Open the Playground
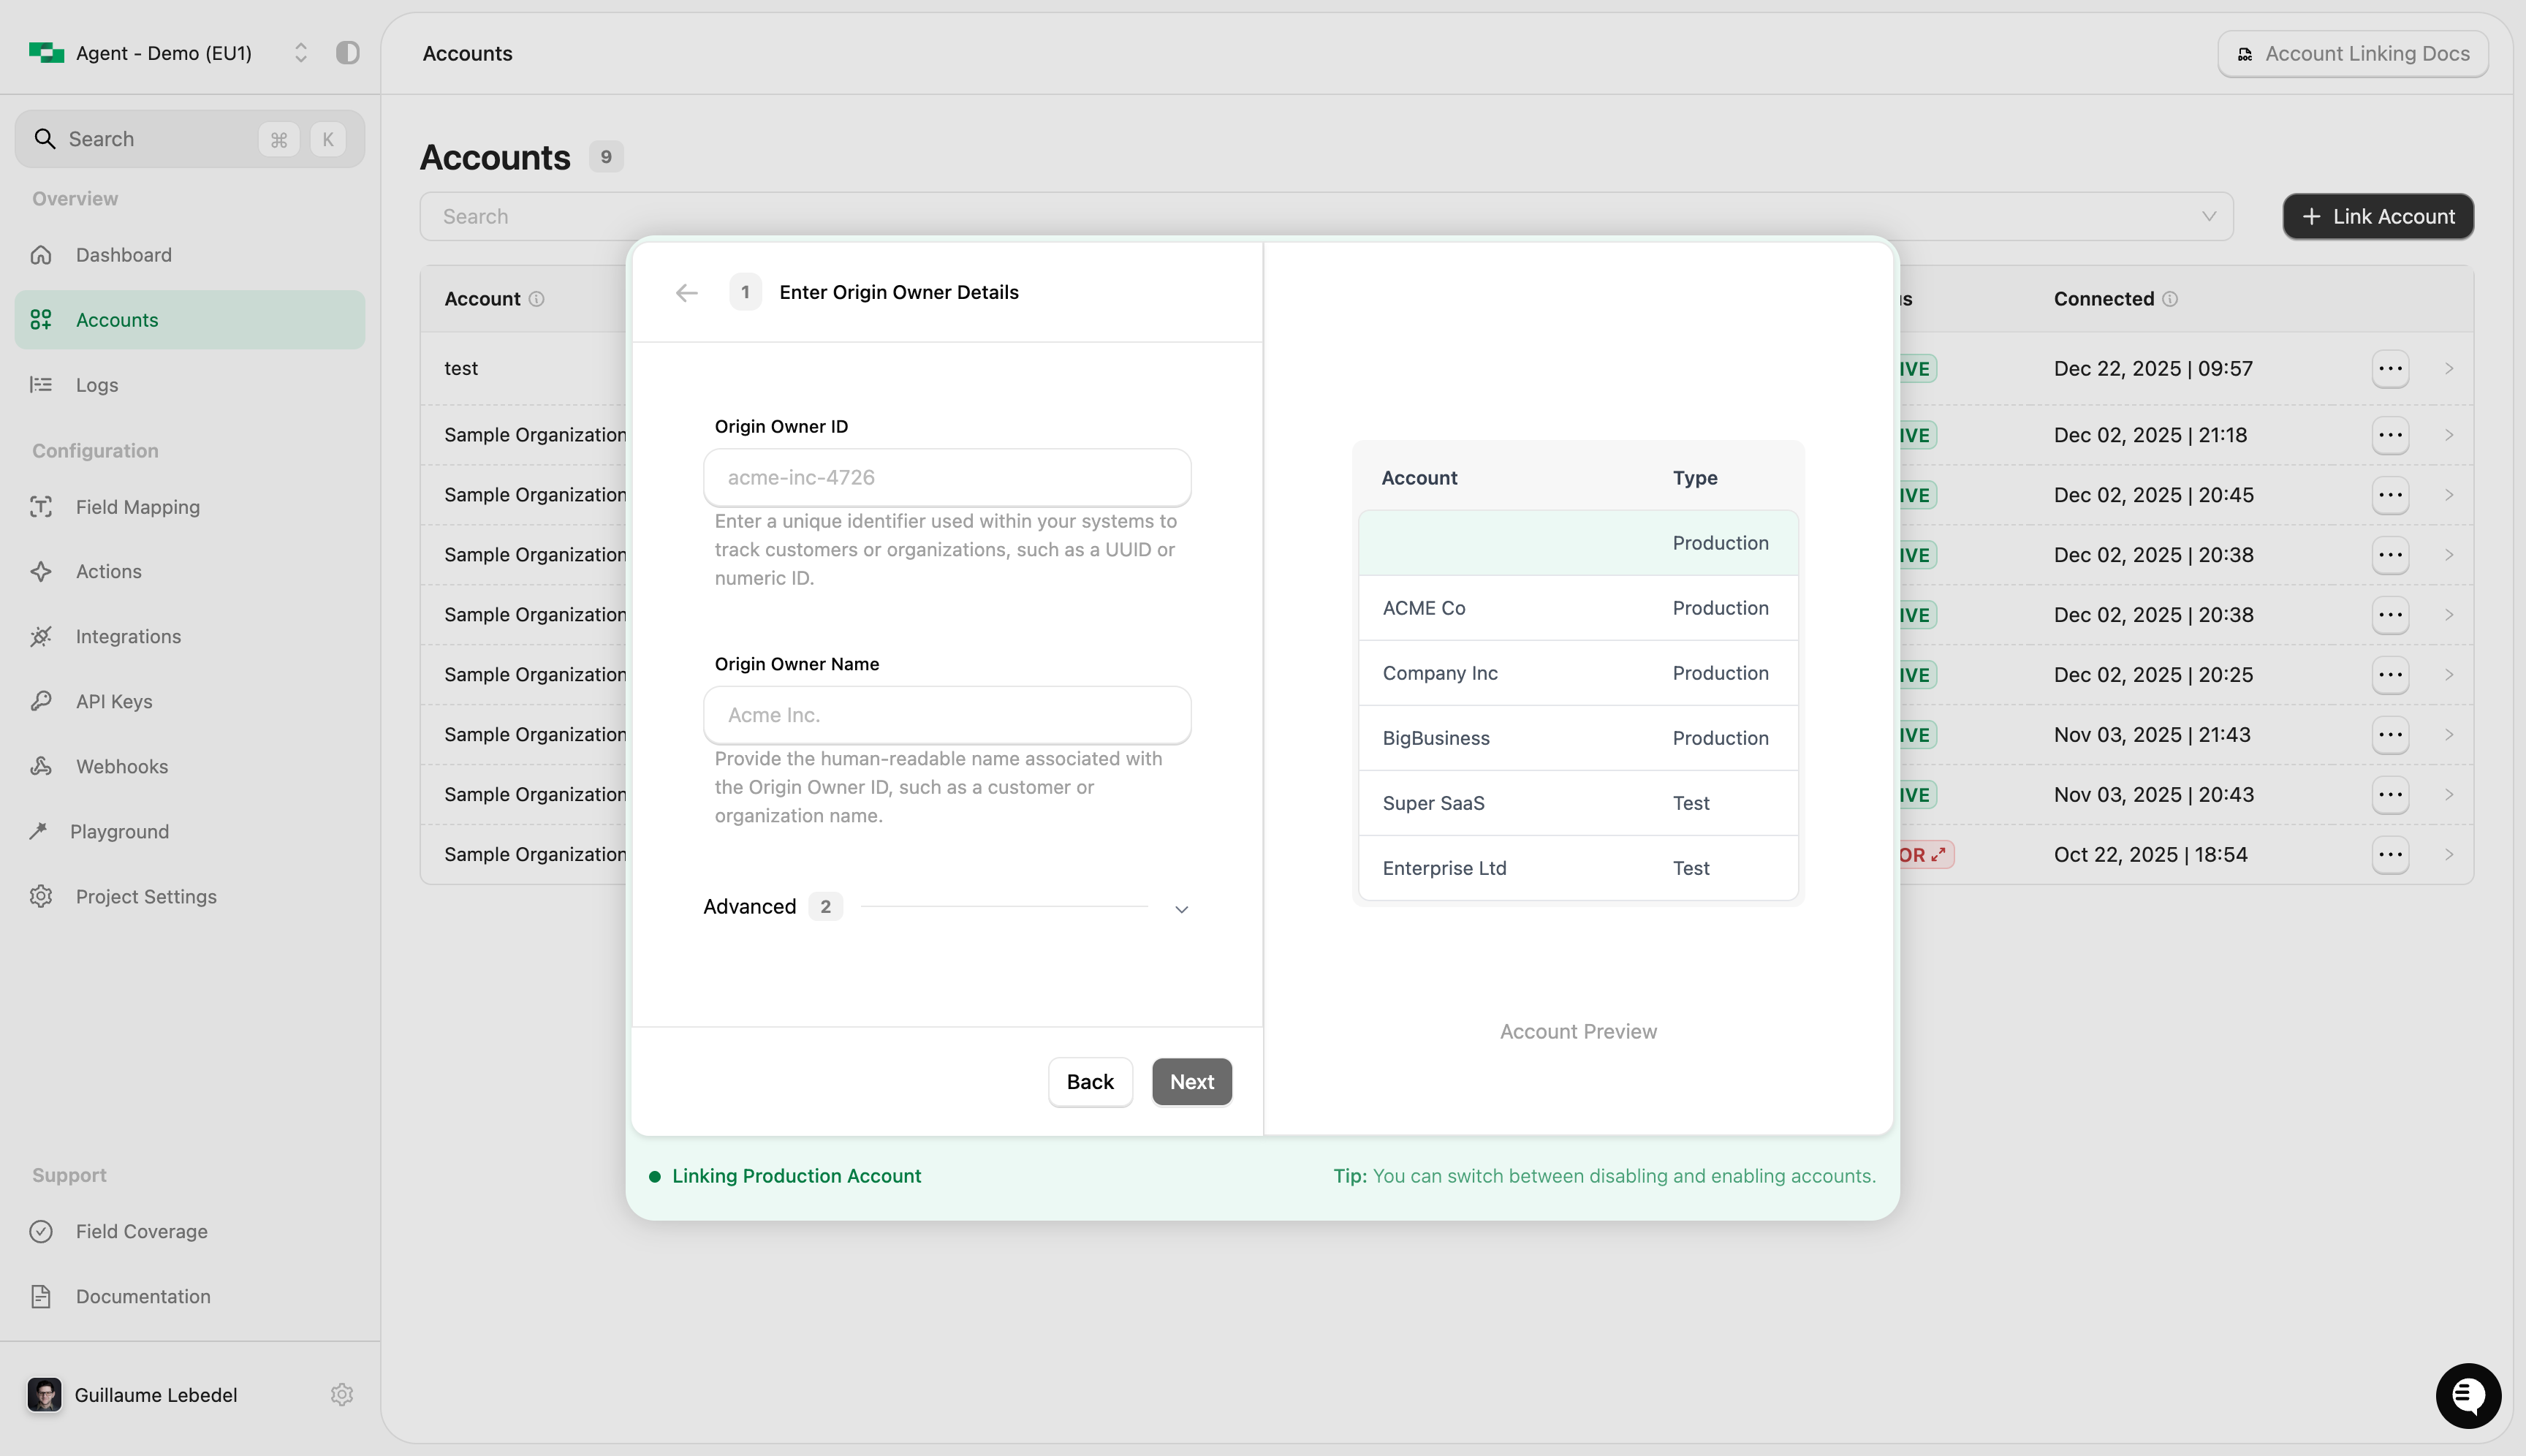 click(x=120, y=831)
